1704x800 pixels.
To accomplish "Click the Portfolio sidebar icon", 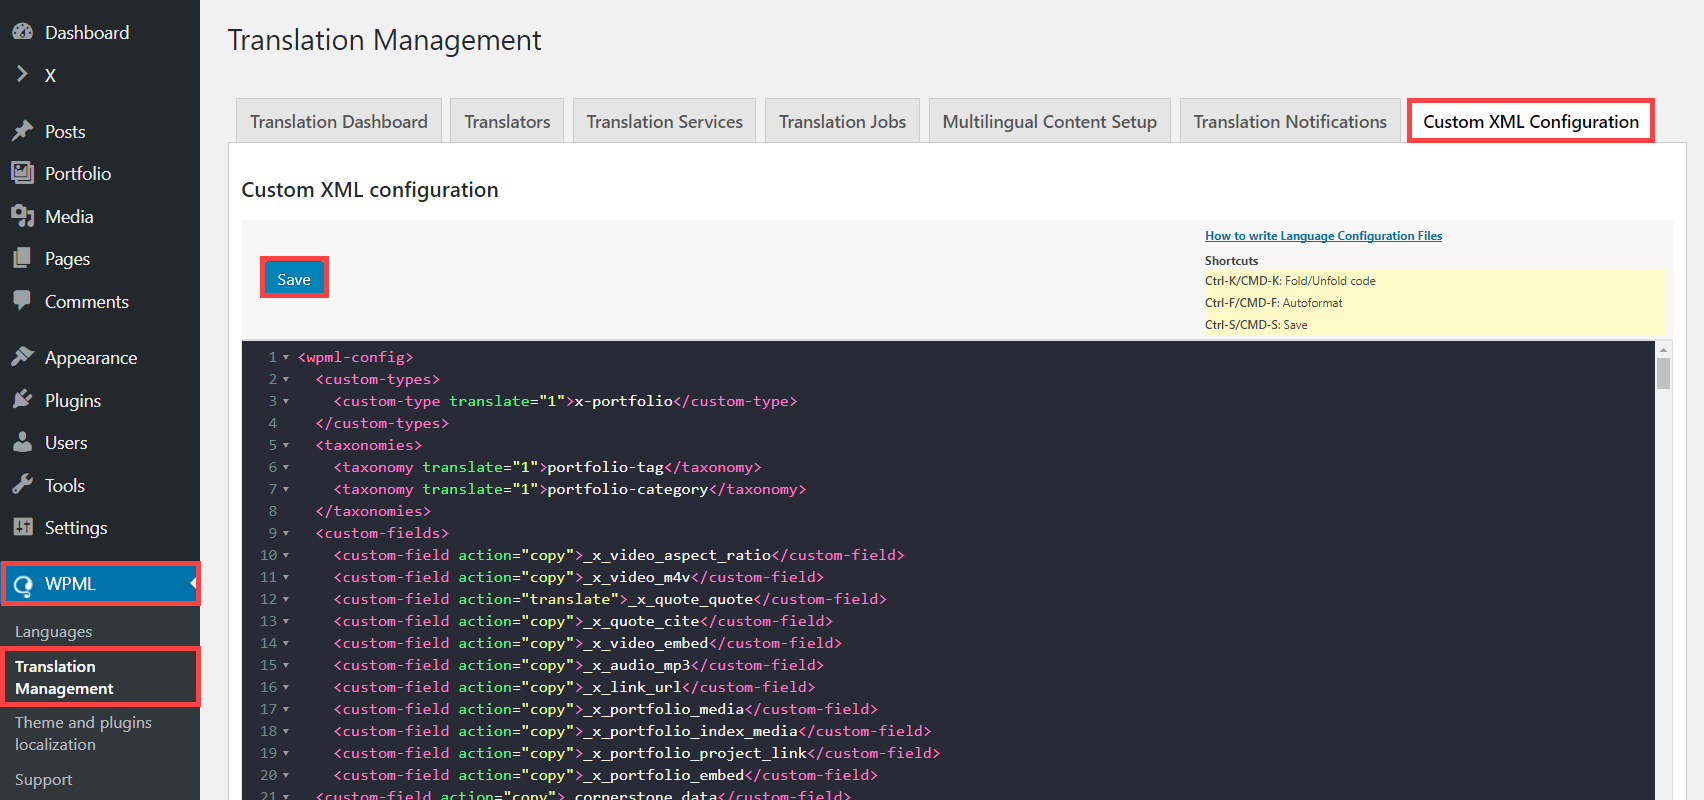I will (22, 173).
